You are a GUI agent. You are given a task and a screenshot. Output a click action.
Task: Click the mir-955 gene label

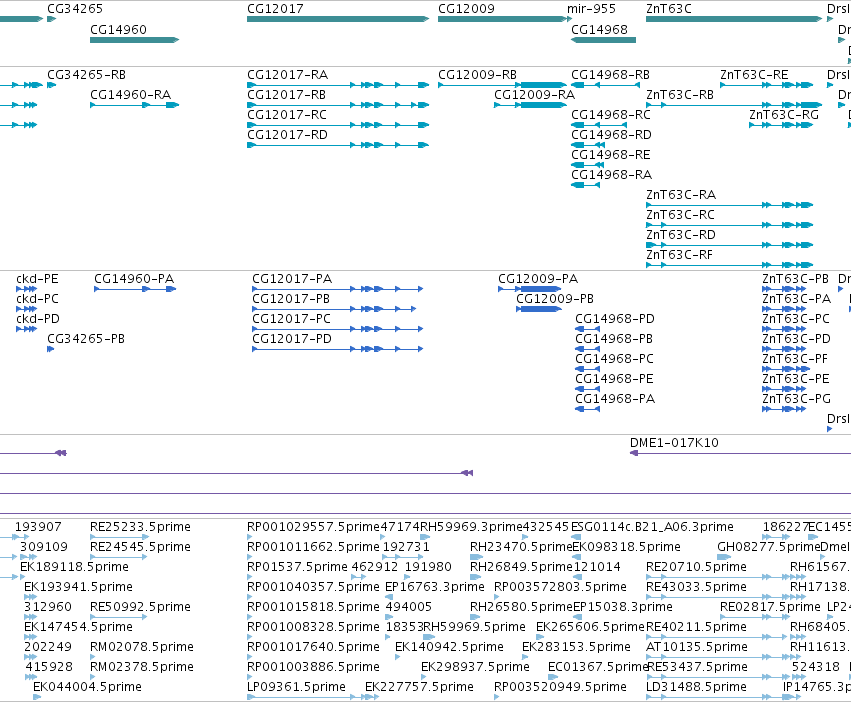coord(592,9)
